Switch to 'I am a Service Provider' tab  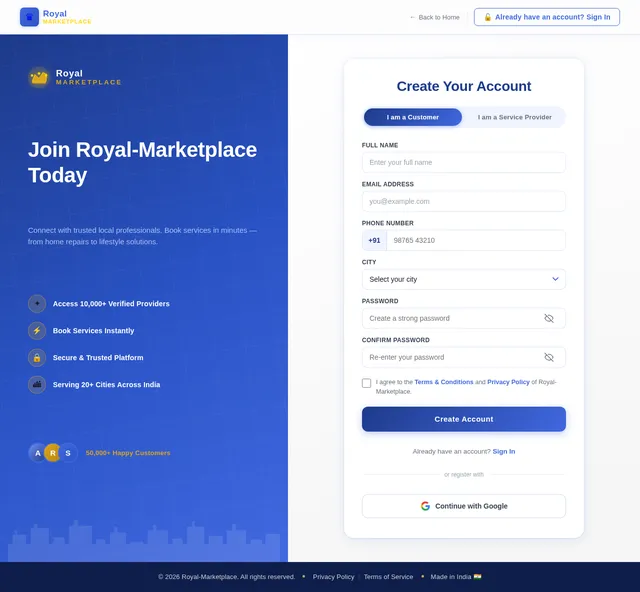tap(514, 117)
